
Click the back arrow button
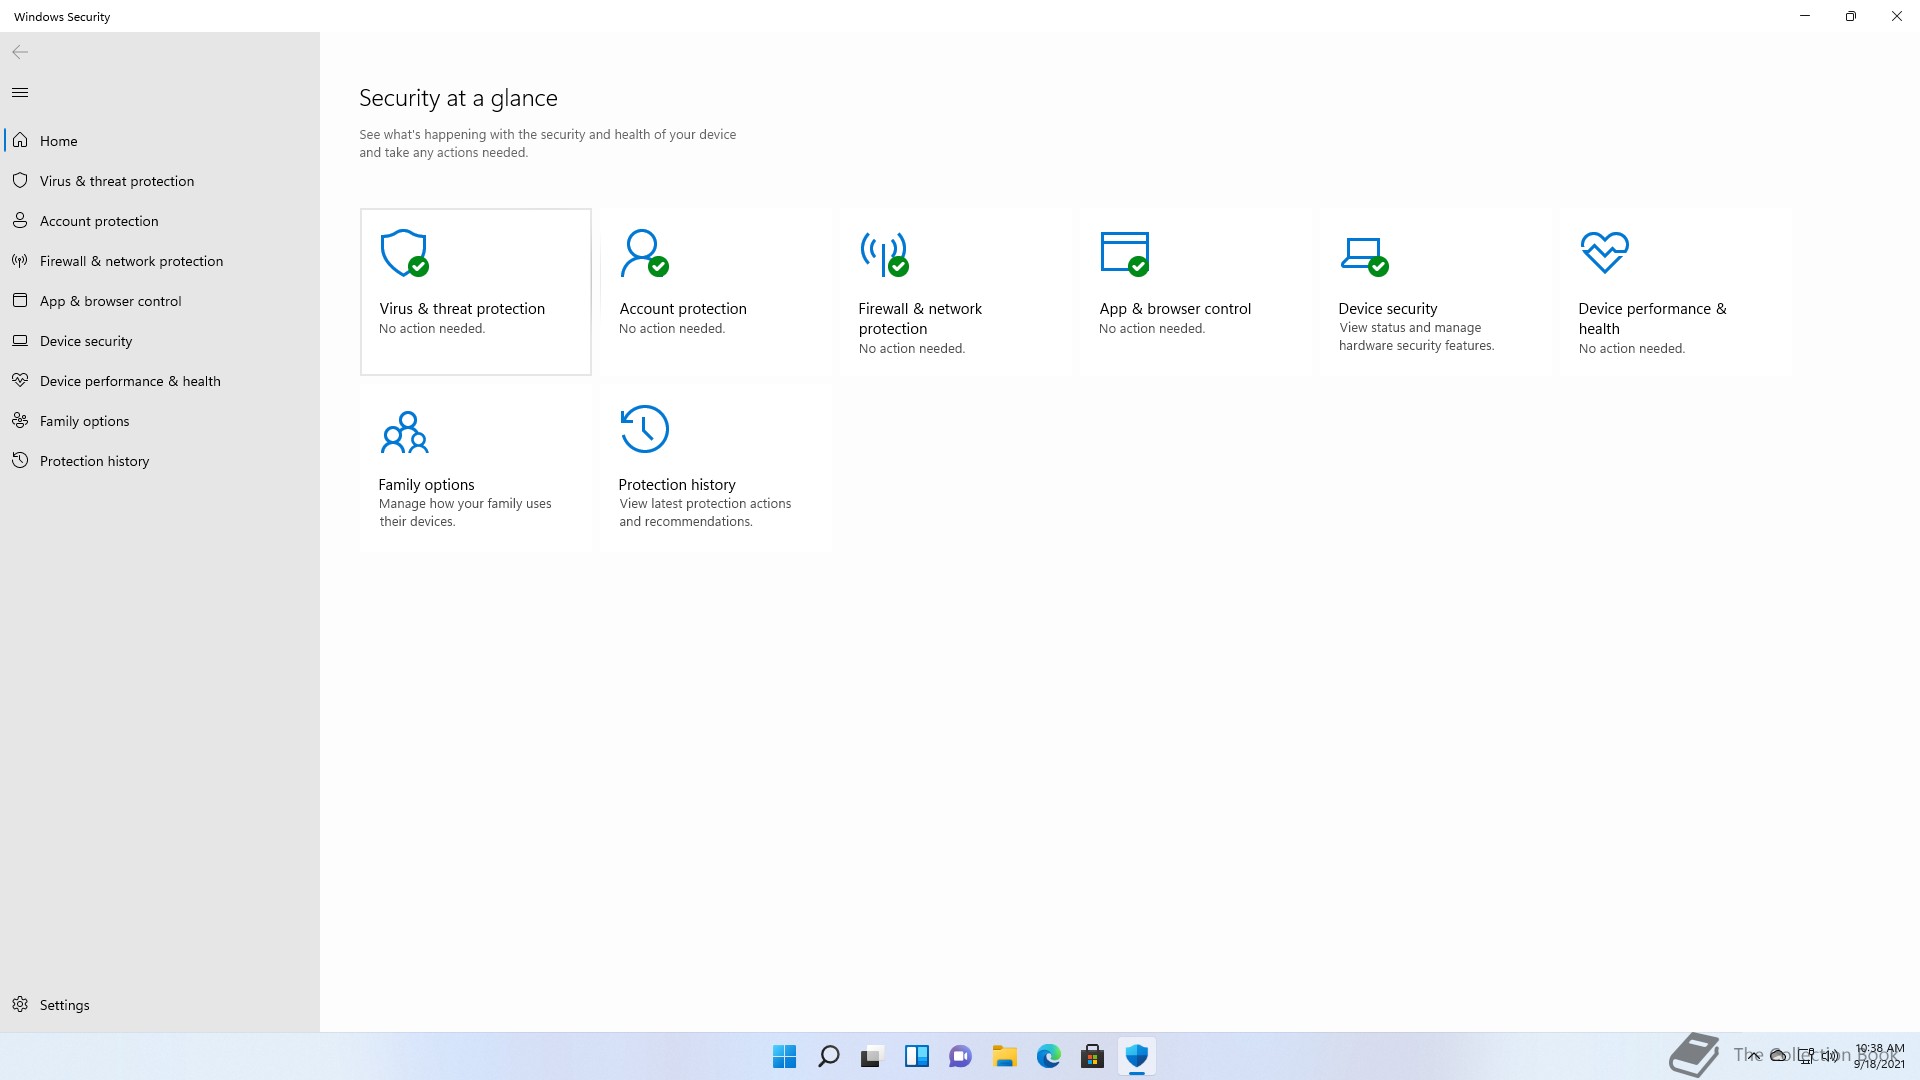(20, 52)
